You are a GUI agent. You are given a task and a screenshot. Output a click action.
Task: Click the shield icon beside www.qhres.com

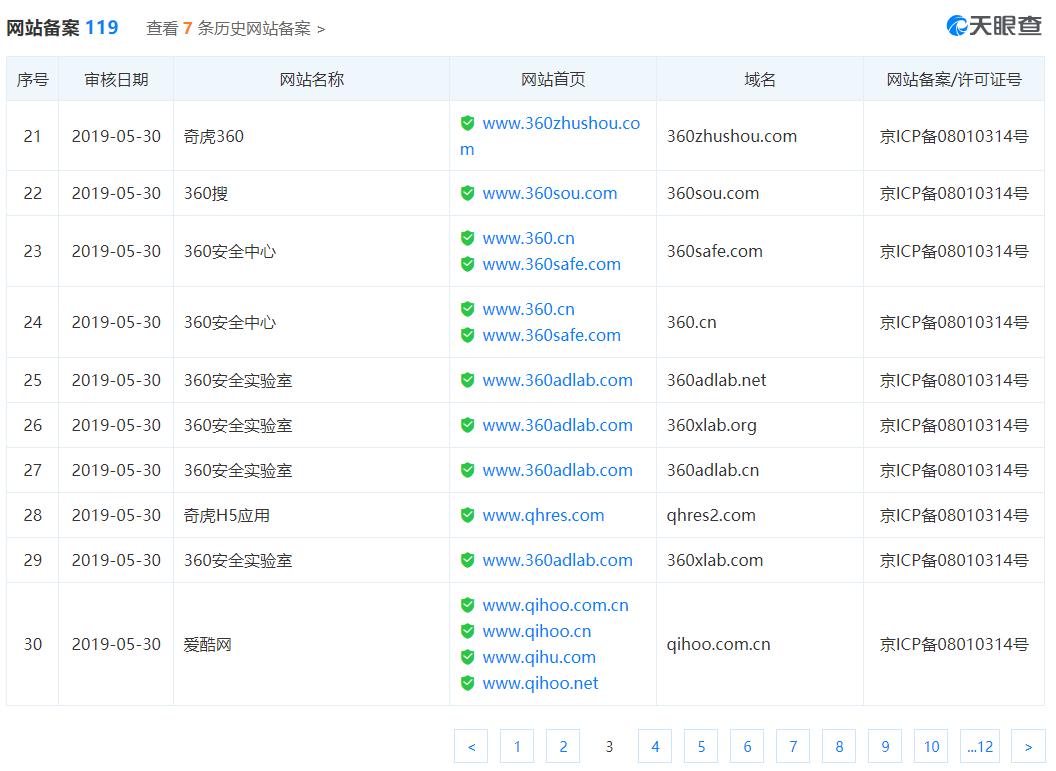467,515
